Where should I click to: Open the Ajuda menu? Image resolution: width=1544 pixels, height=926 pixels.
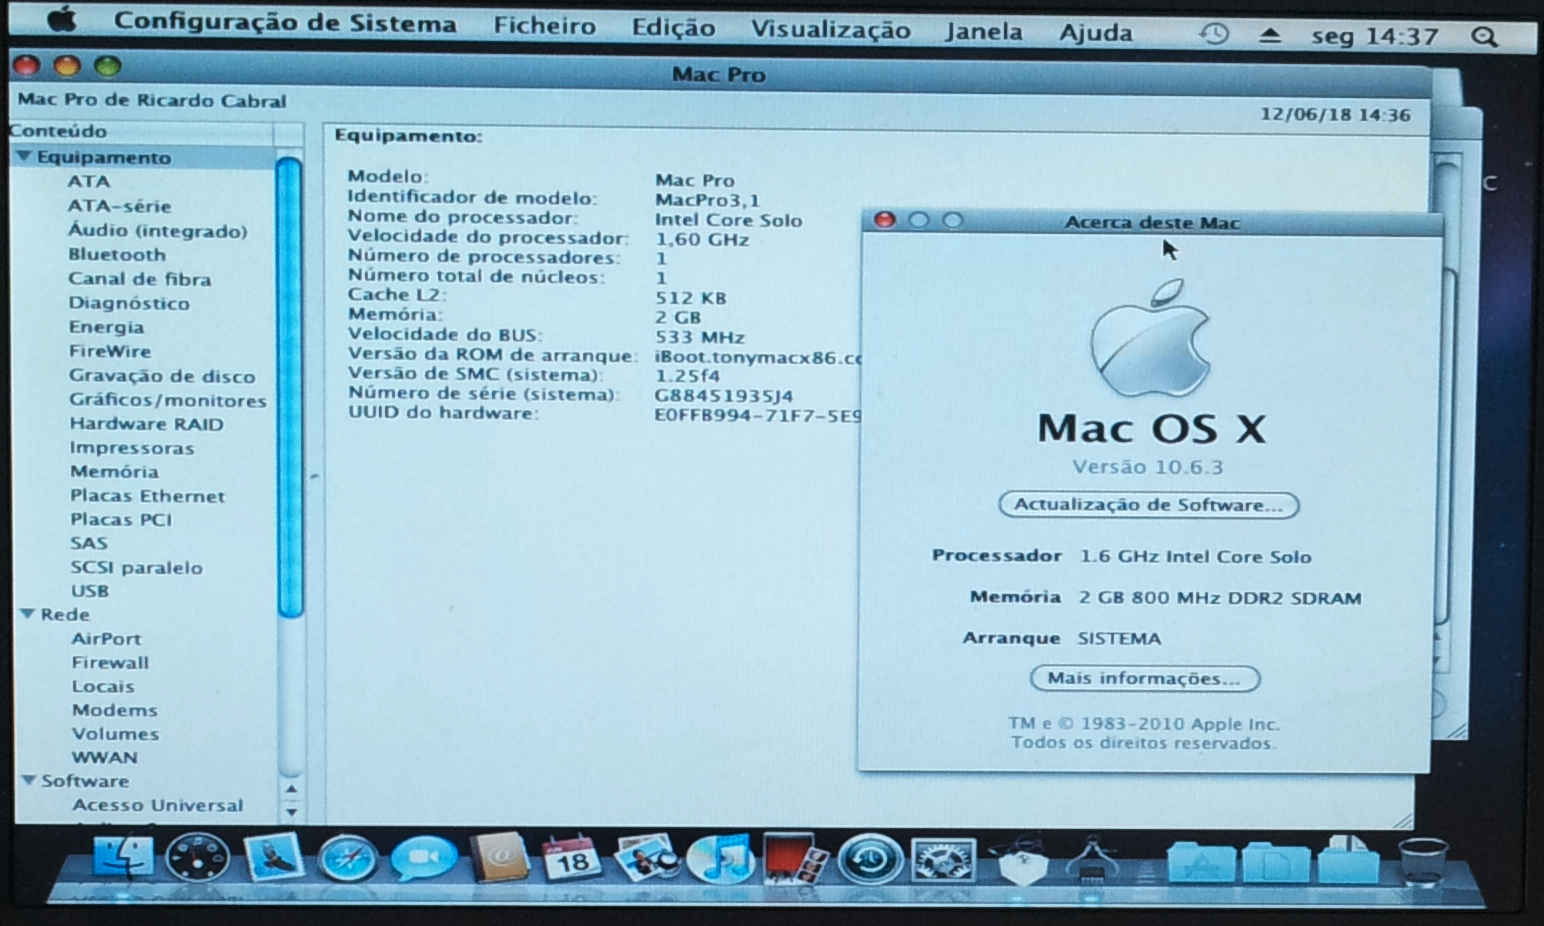pos(1096,33)
